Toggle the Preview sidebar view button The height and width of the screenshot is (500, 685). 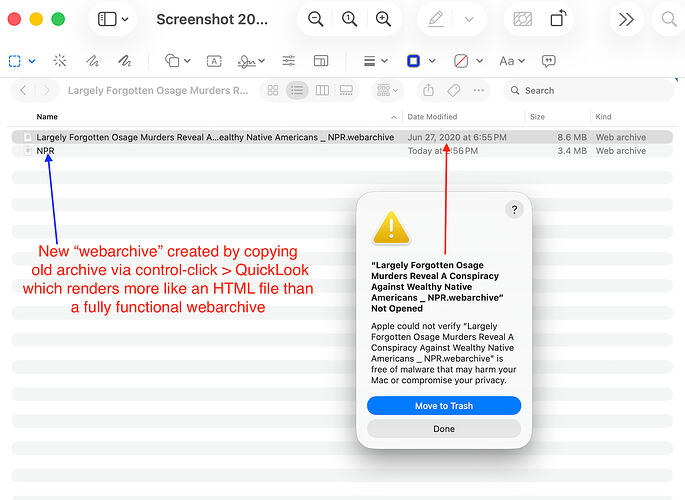(x=107, y=19)
